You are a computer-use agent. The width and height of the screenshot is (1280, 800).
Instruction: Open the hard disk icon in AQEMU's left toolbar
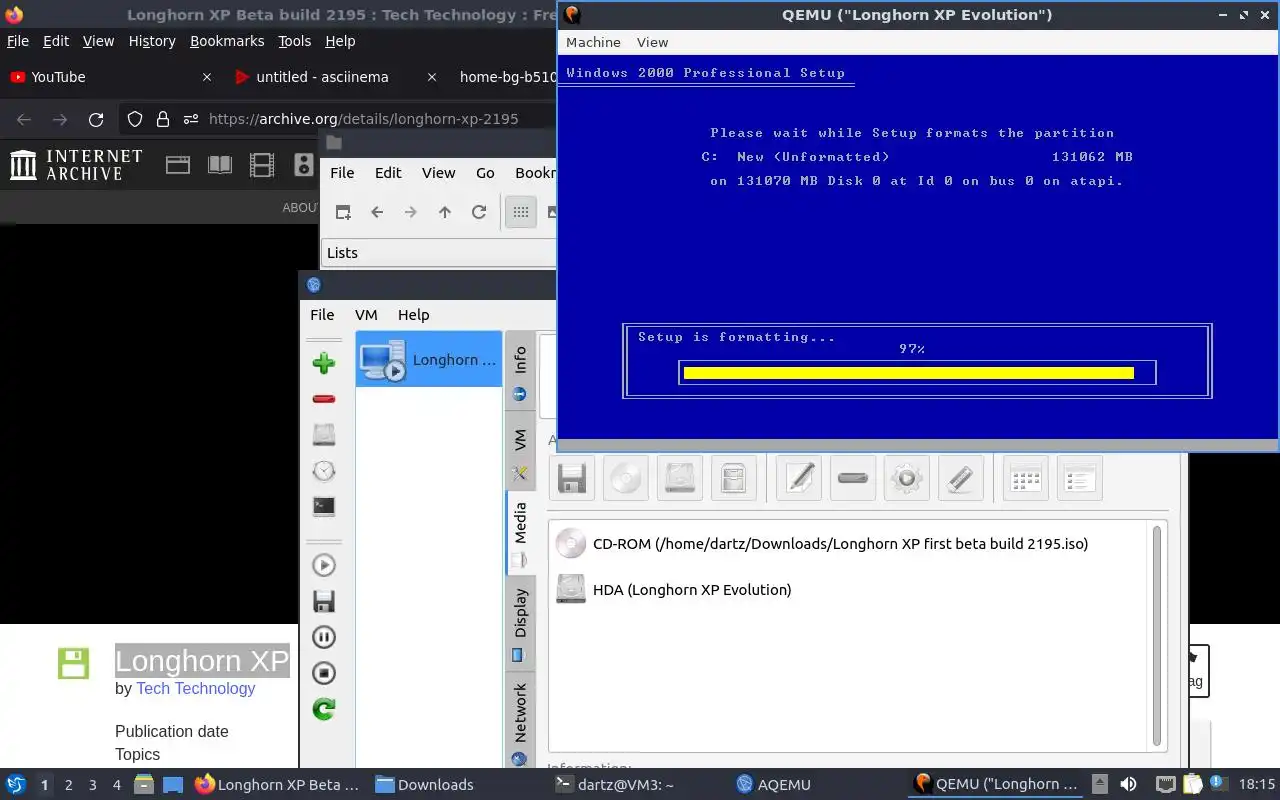tap(323, 435)
